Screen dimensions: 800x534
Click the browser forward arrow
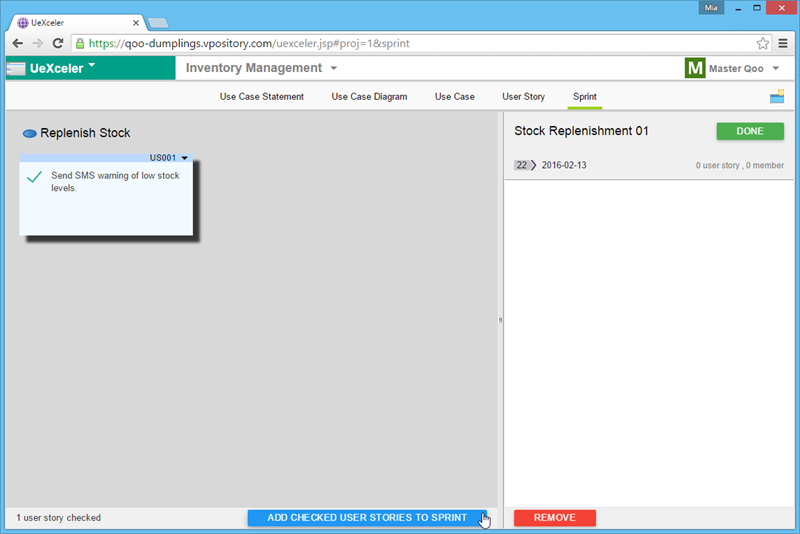[38, 43]
